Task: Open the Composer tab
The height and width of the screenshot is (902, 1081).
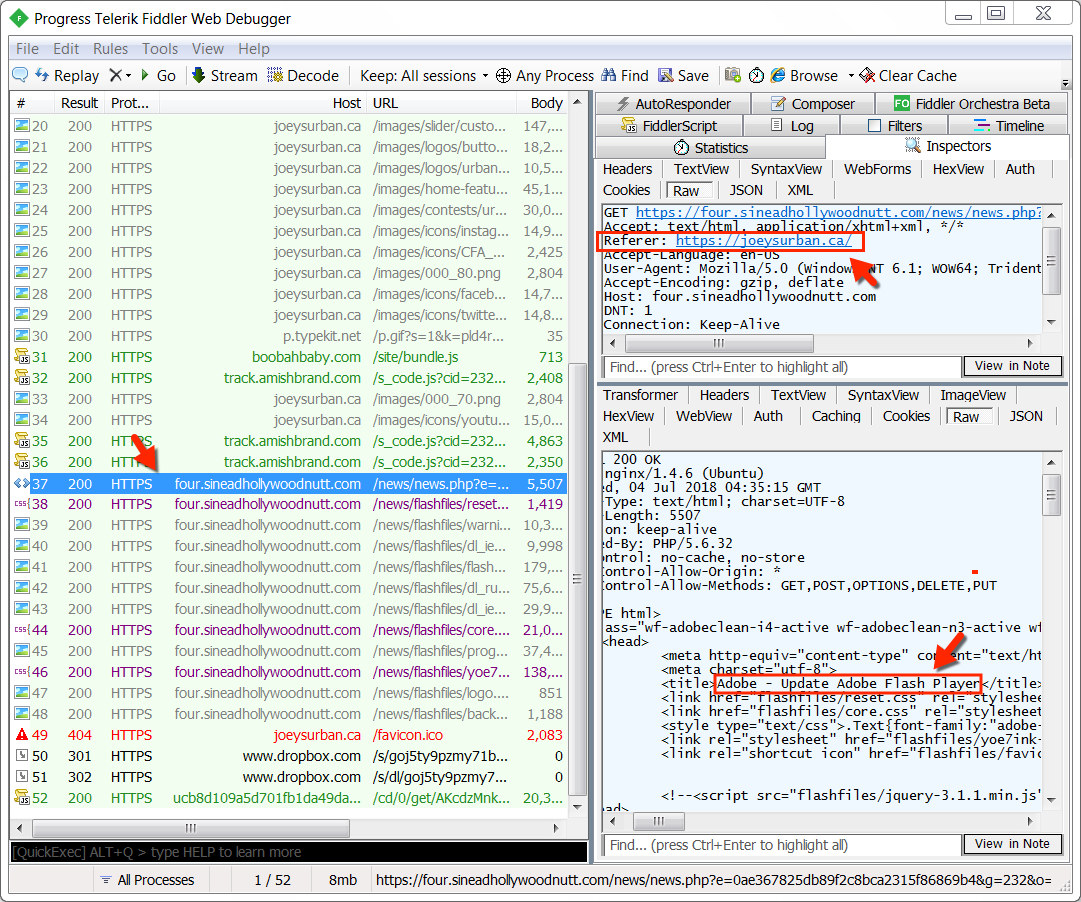Action: tap(813, 104)
